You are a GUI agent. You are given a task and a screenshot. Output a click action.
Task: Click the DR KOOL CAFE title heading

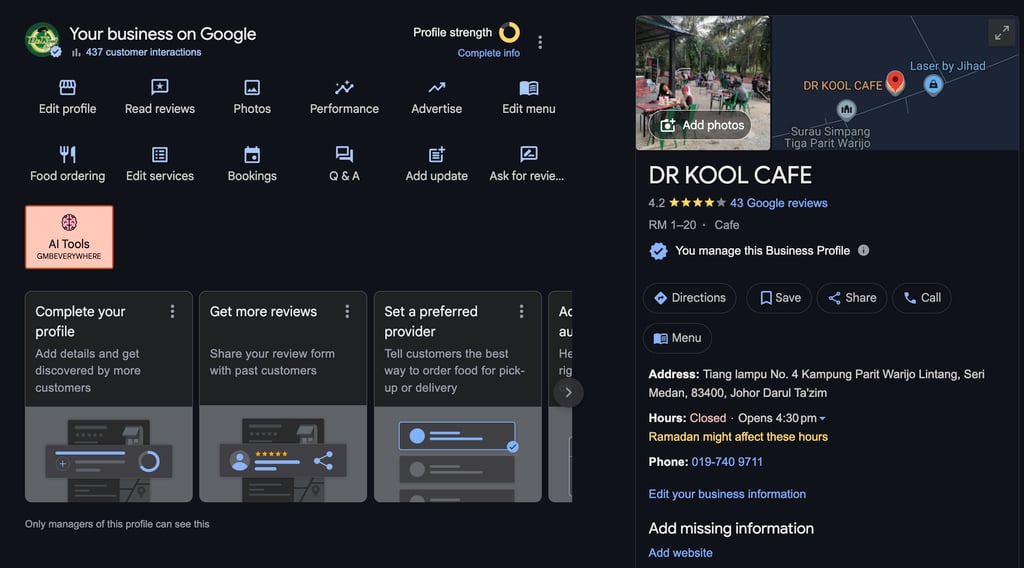pyautogui.click(x=730, y=175)
